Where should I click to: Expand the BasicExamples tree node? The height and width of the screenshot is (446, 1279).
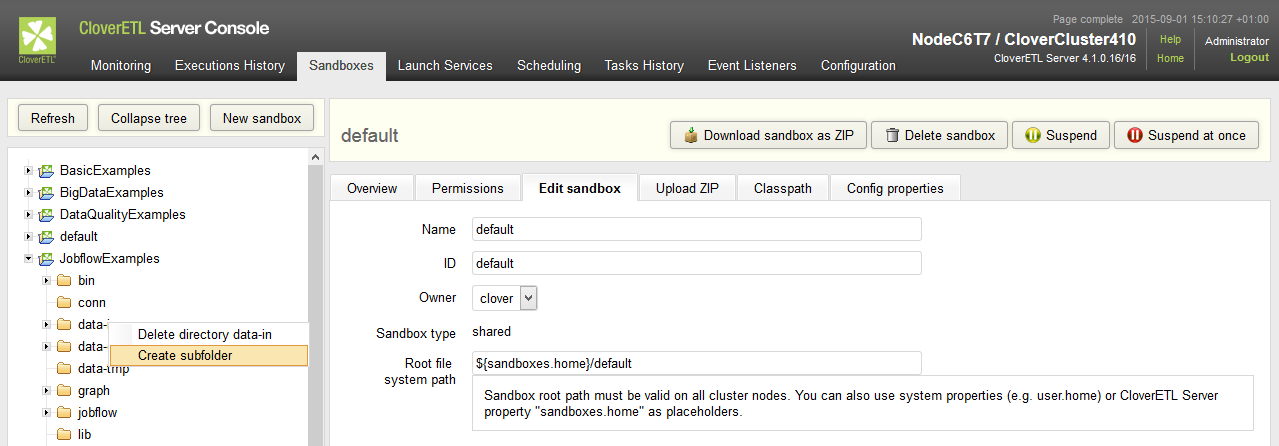tap(28, 171)
